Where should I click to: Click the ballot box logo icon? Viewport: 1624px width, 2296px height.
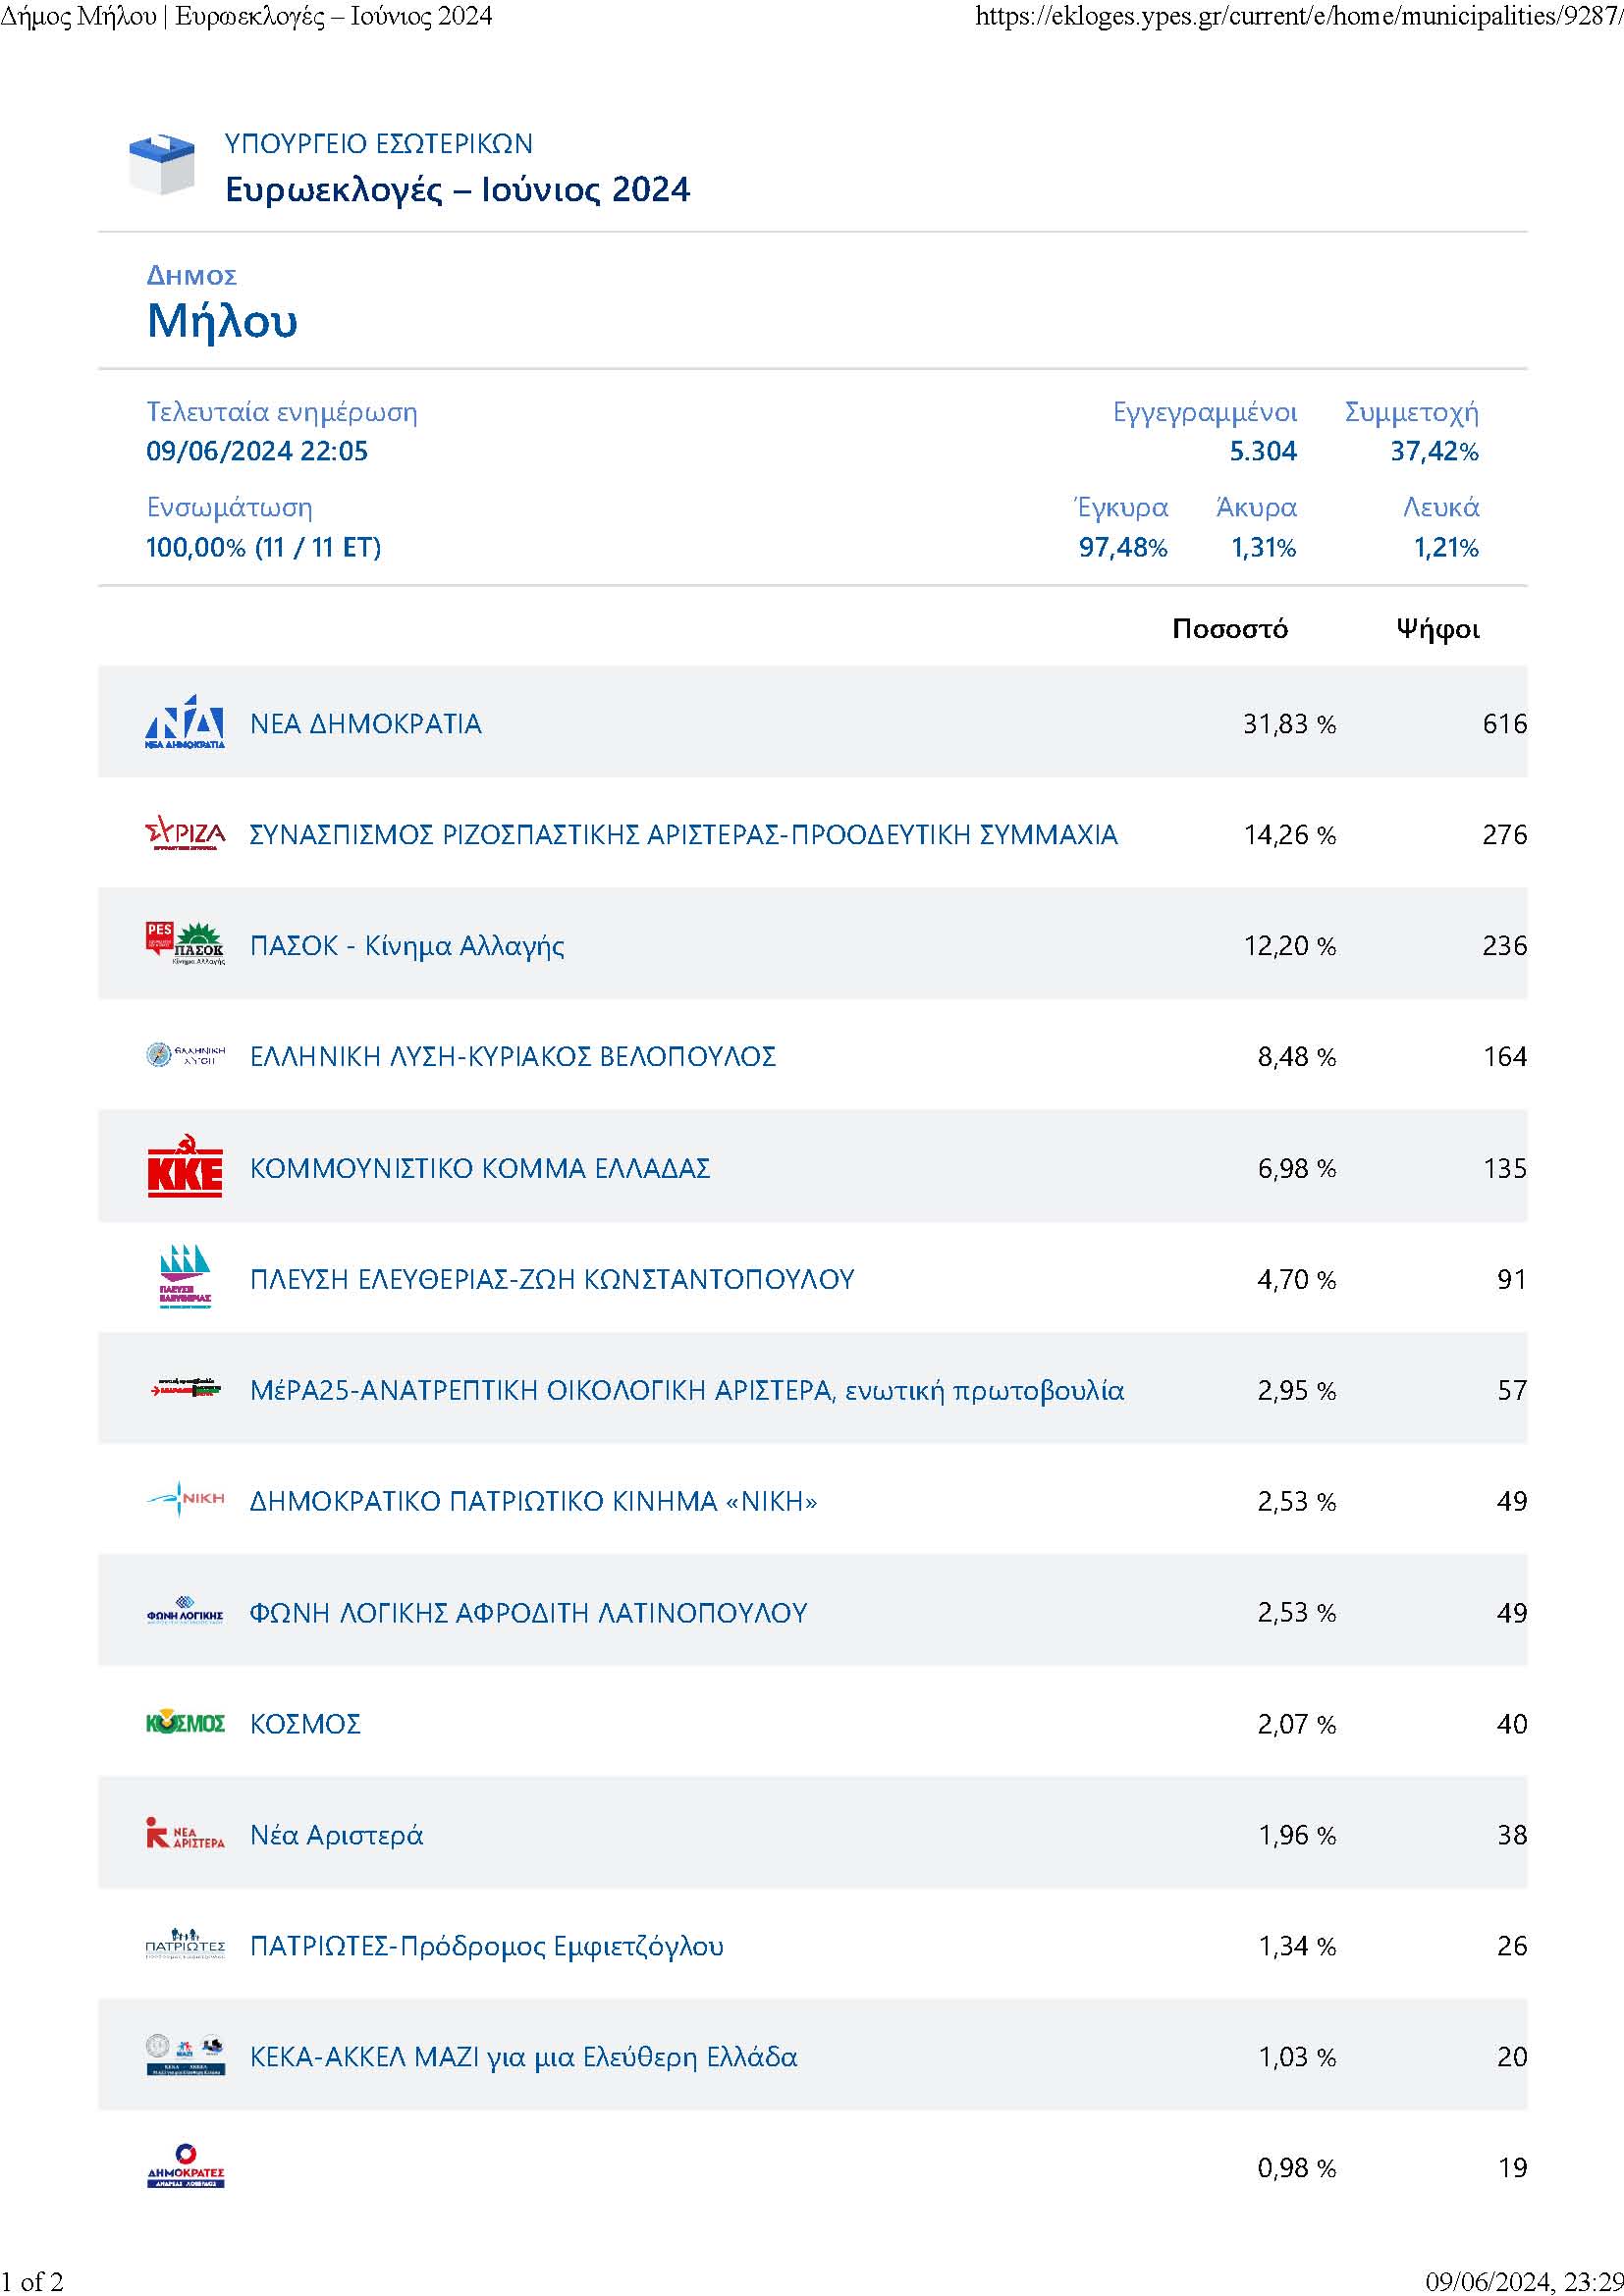(162, 164)
